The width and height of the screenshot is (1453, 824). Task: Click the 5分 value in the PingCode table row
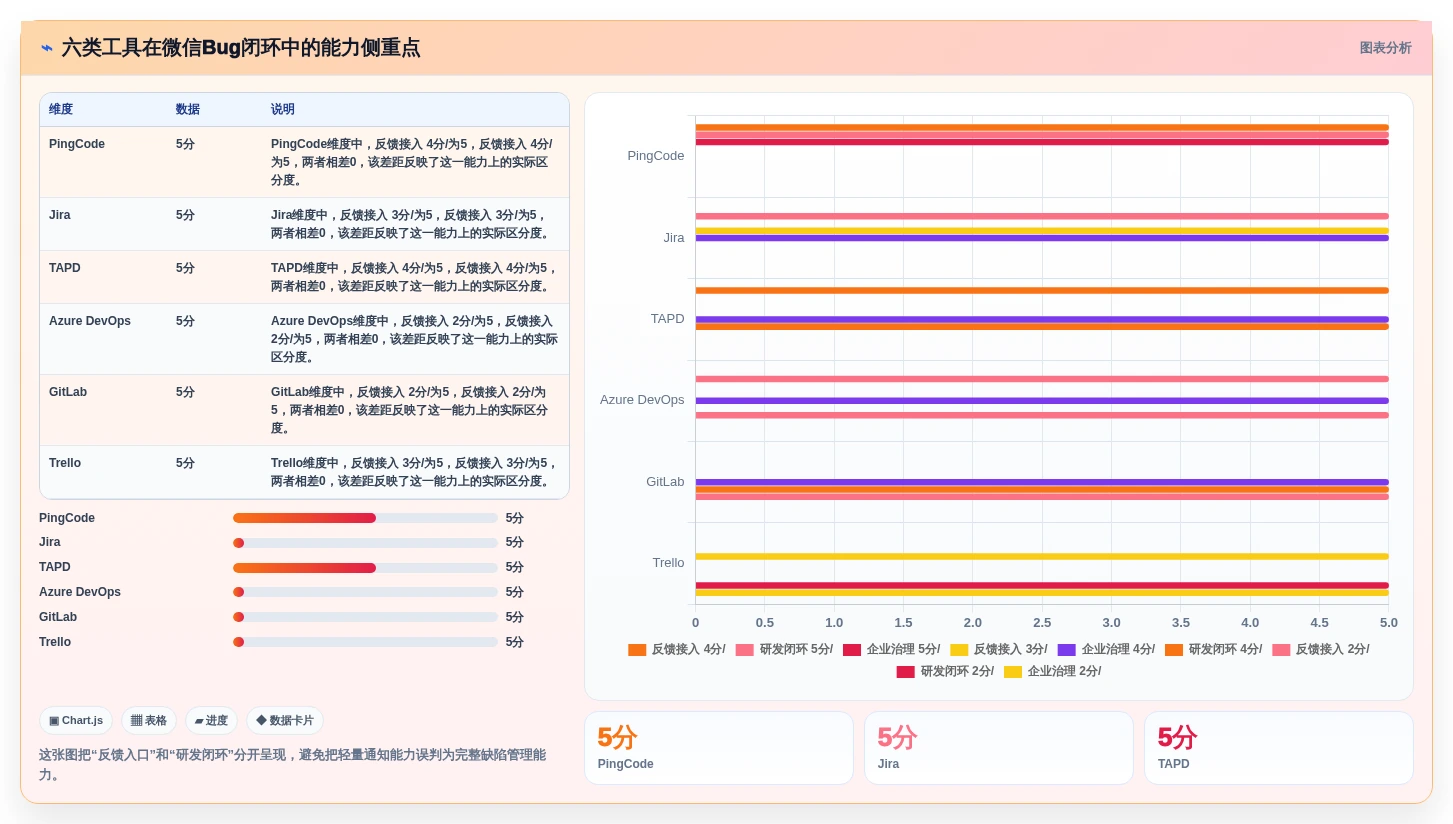pos(185,144)
